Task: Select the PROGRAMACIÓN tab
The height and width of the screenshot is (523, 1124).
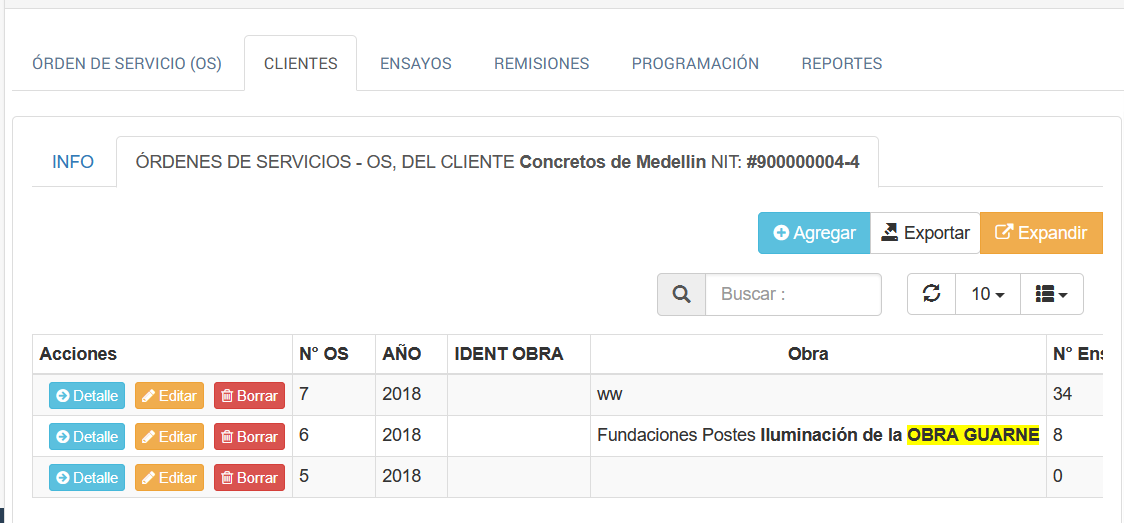Action: [695, 63]
